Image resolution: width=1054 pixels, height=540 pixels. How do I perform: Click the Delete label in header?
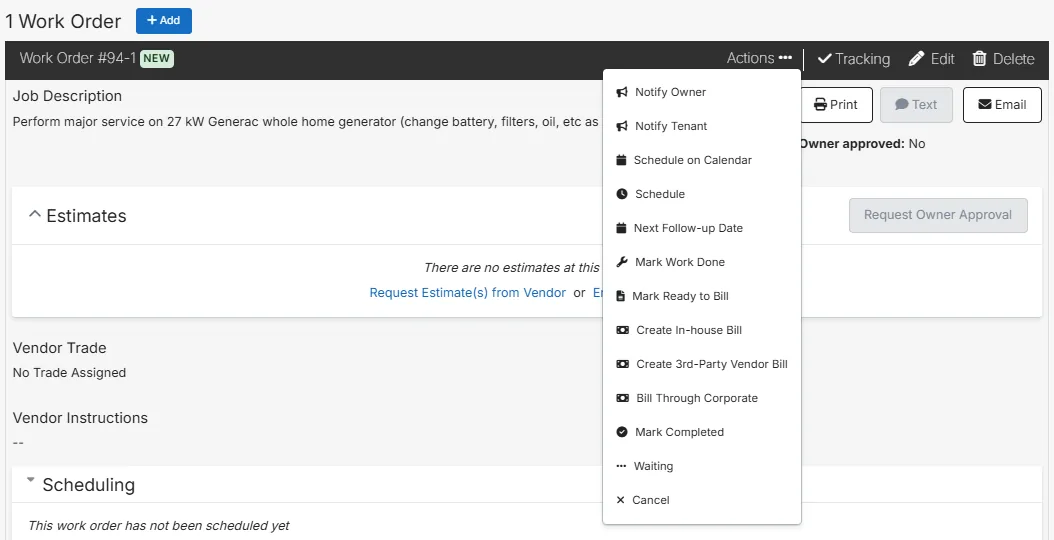(1014, 59)
